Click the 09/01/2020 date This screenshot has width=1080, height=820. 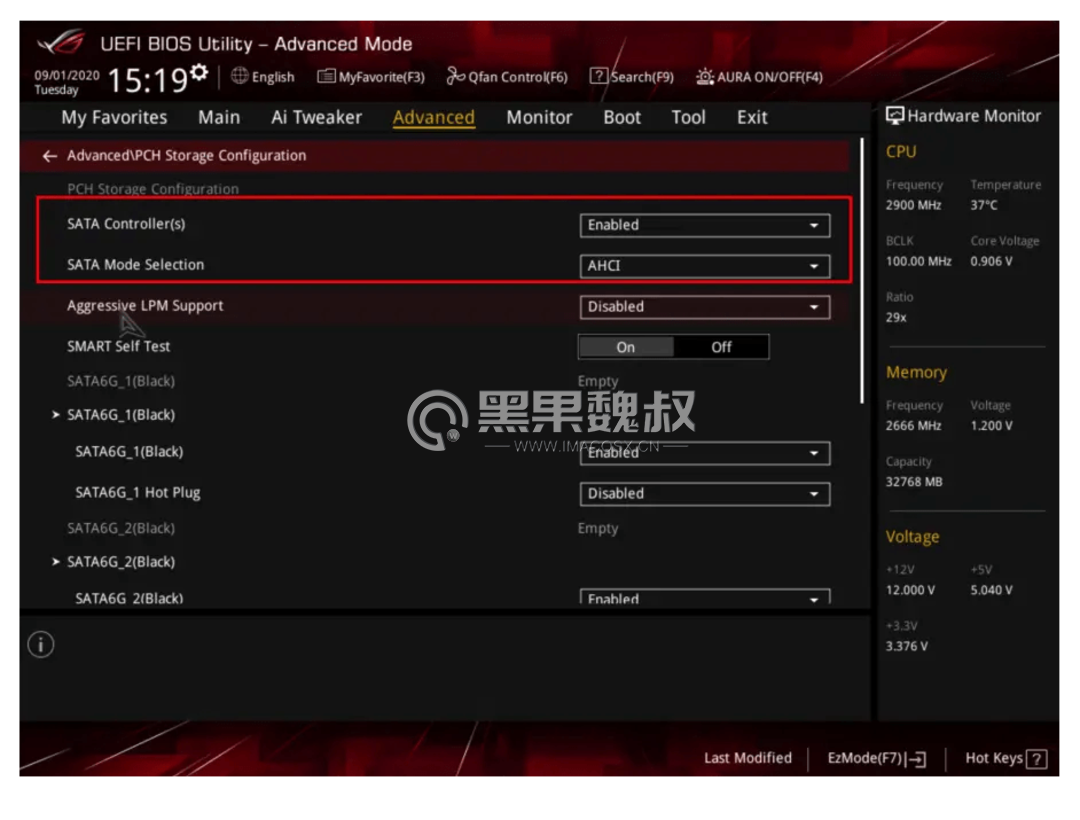[x=67, y=75]
